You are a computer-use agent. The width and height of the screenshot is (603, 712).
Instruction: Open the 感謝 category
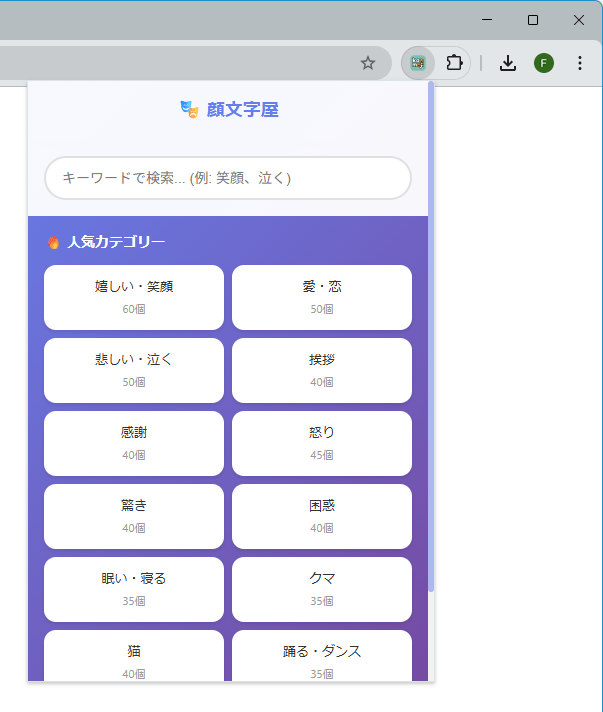(134, 443)
